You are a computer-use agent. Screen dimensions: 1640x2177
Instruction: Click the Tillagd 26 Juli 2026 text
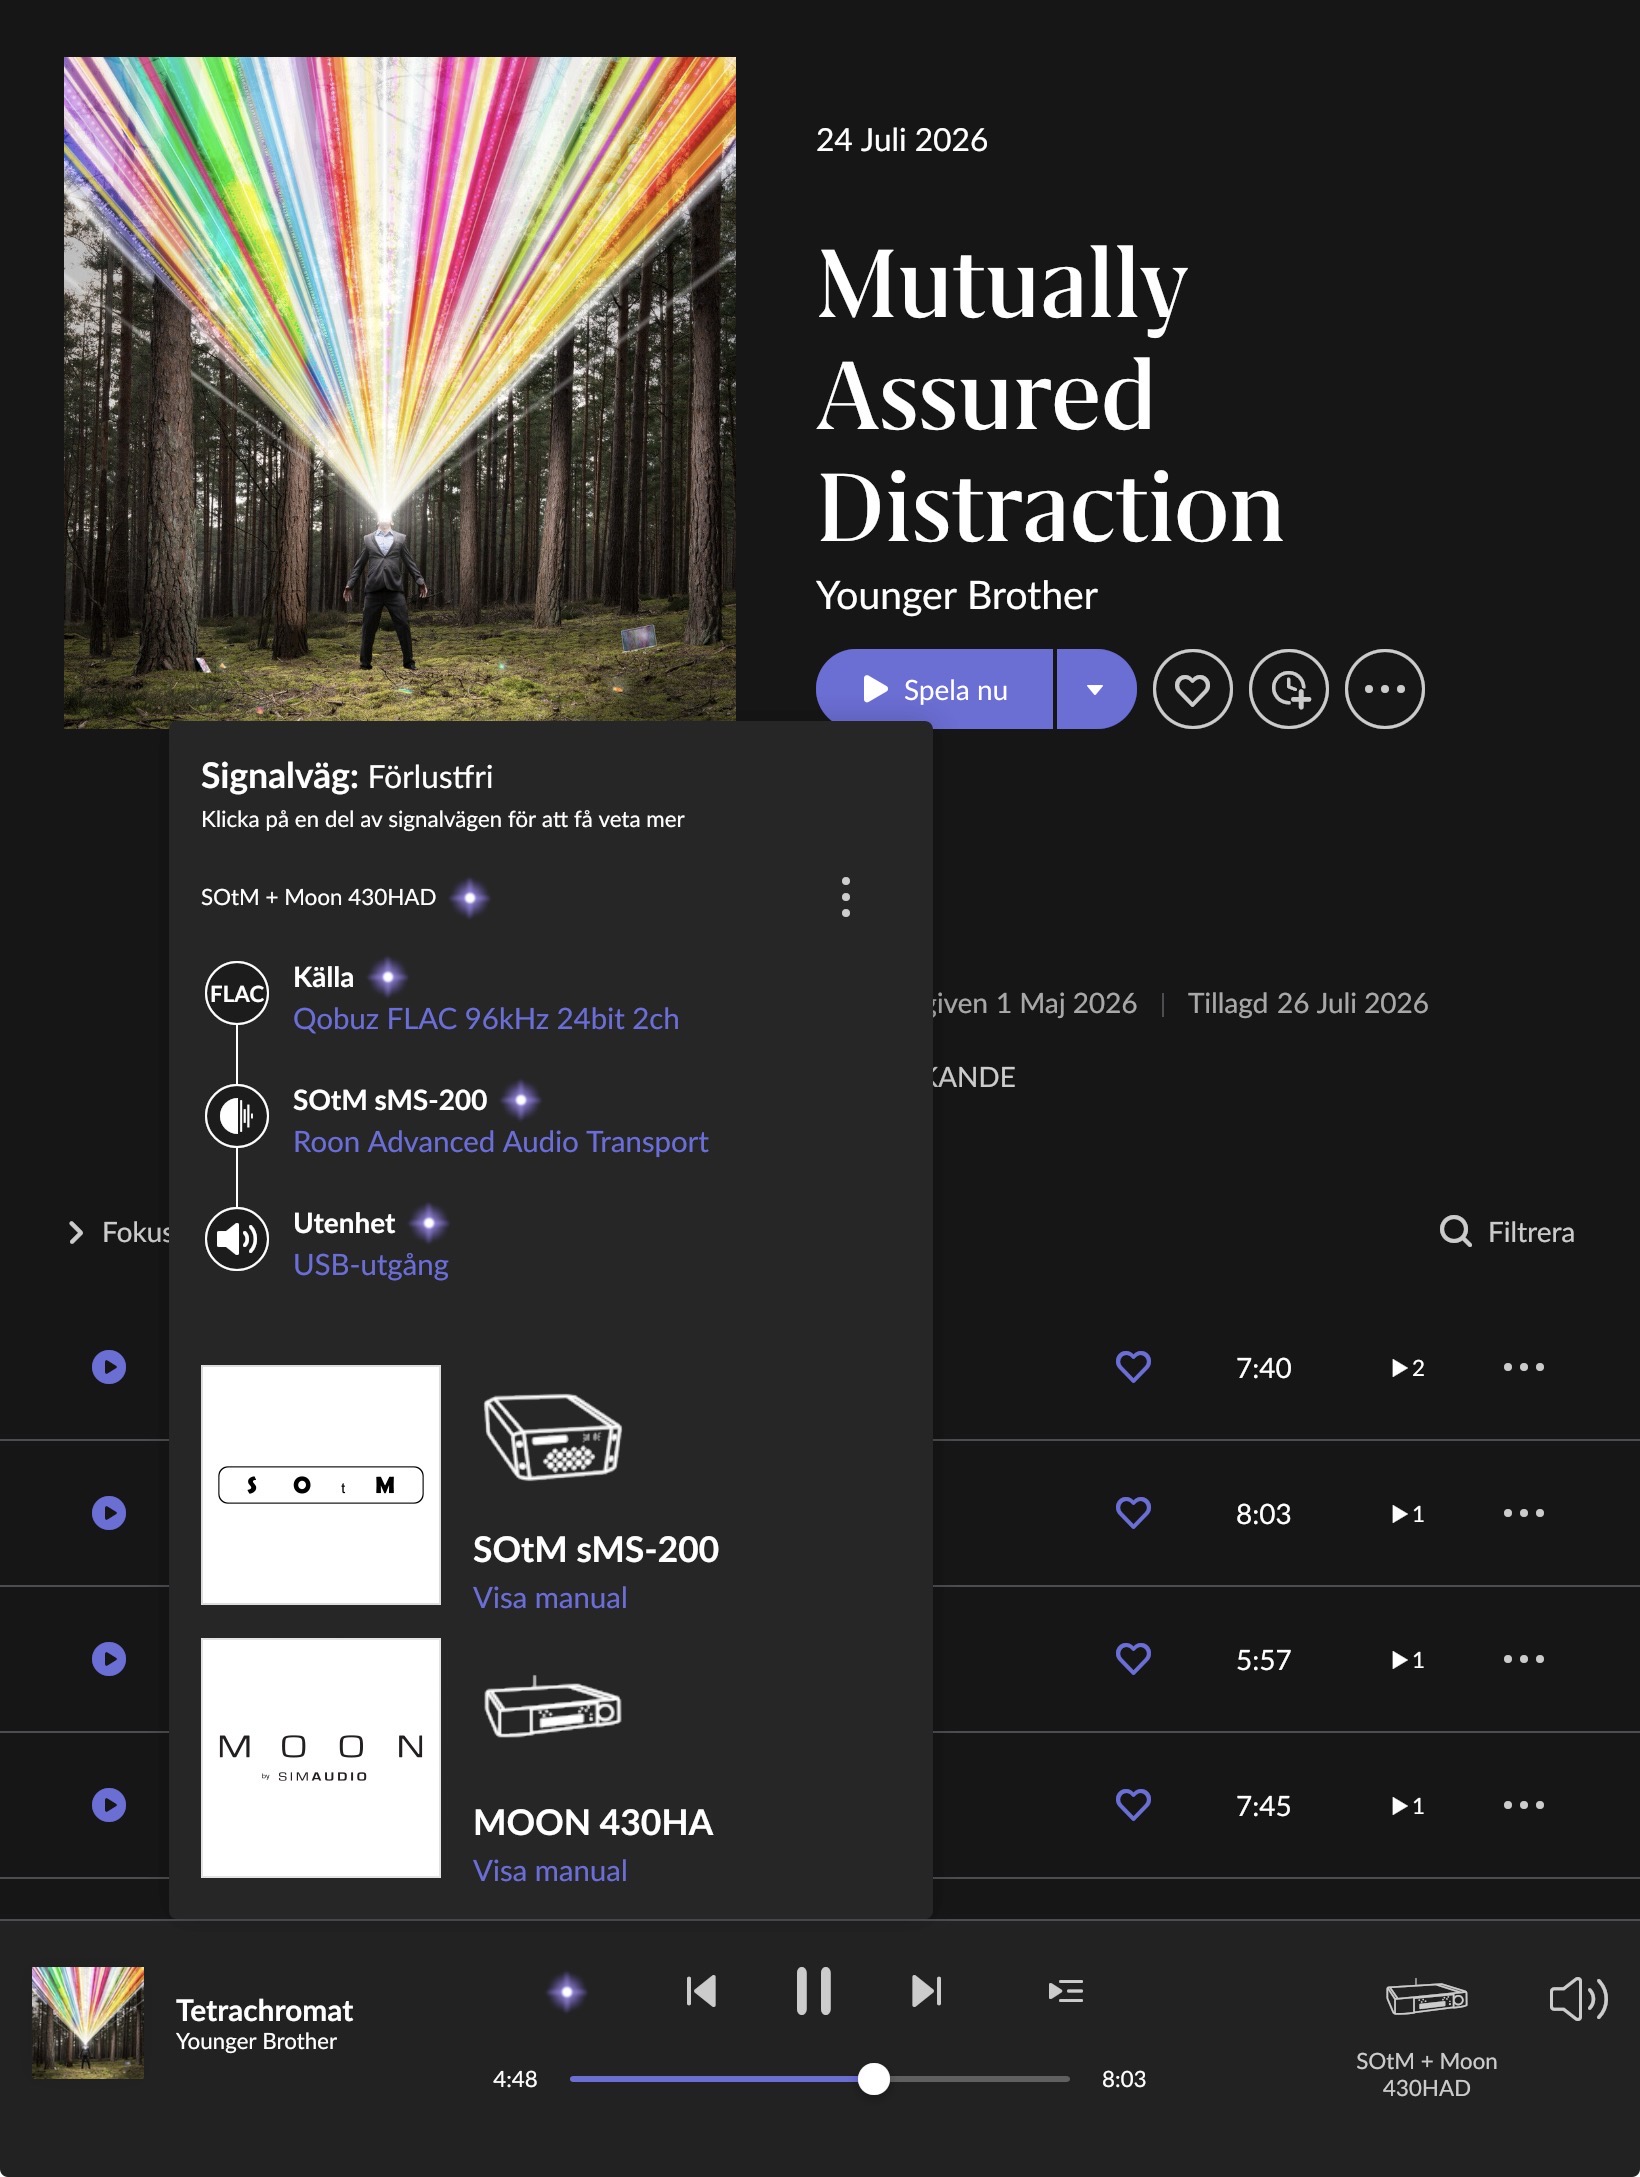1308,1003
